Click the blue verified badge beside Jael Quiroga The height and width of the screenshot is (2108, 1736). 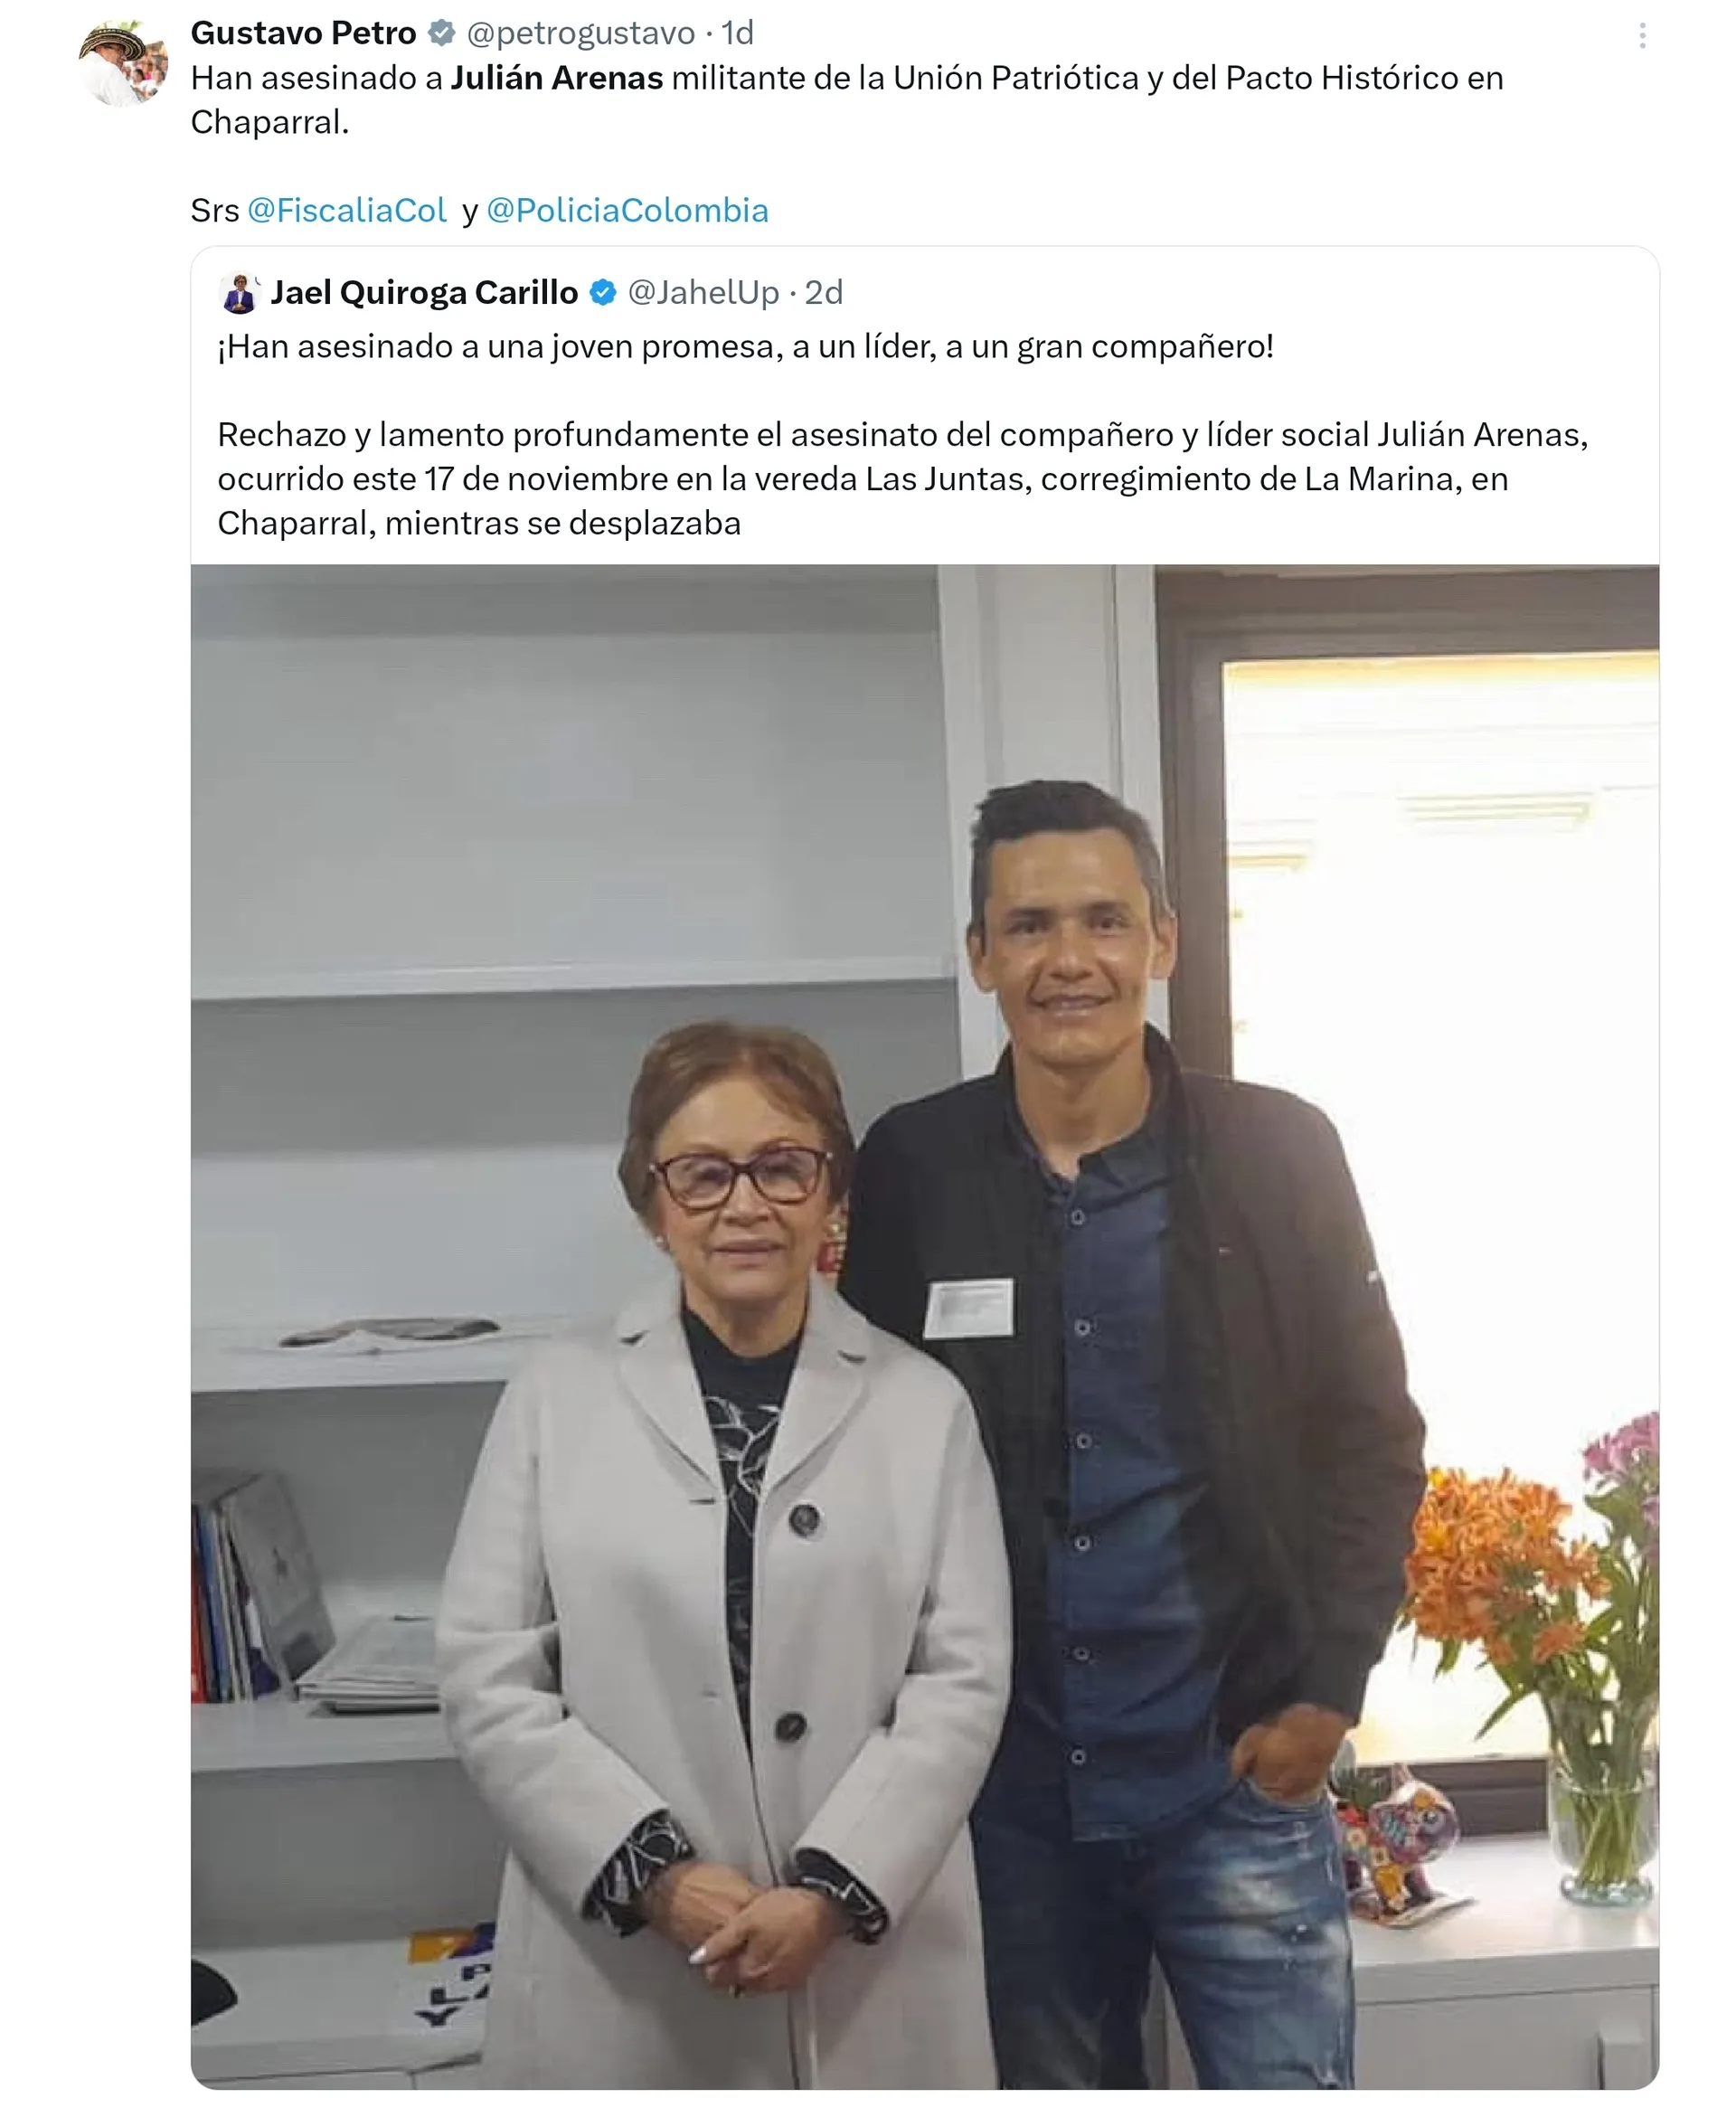603,293
